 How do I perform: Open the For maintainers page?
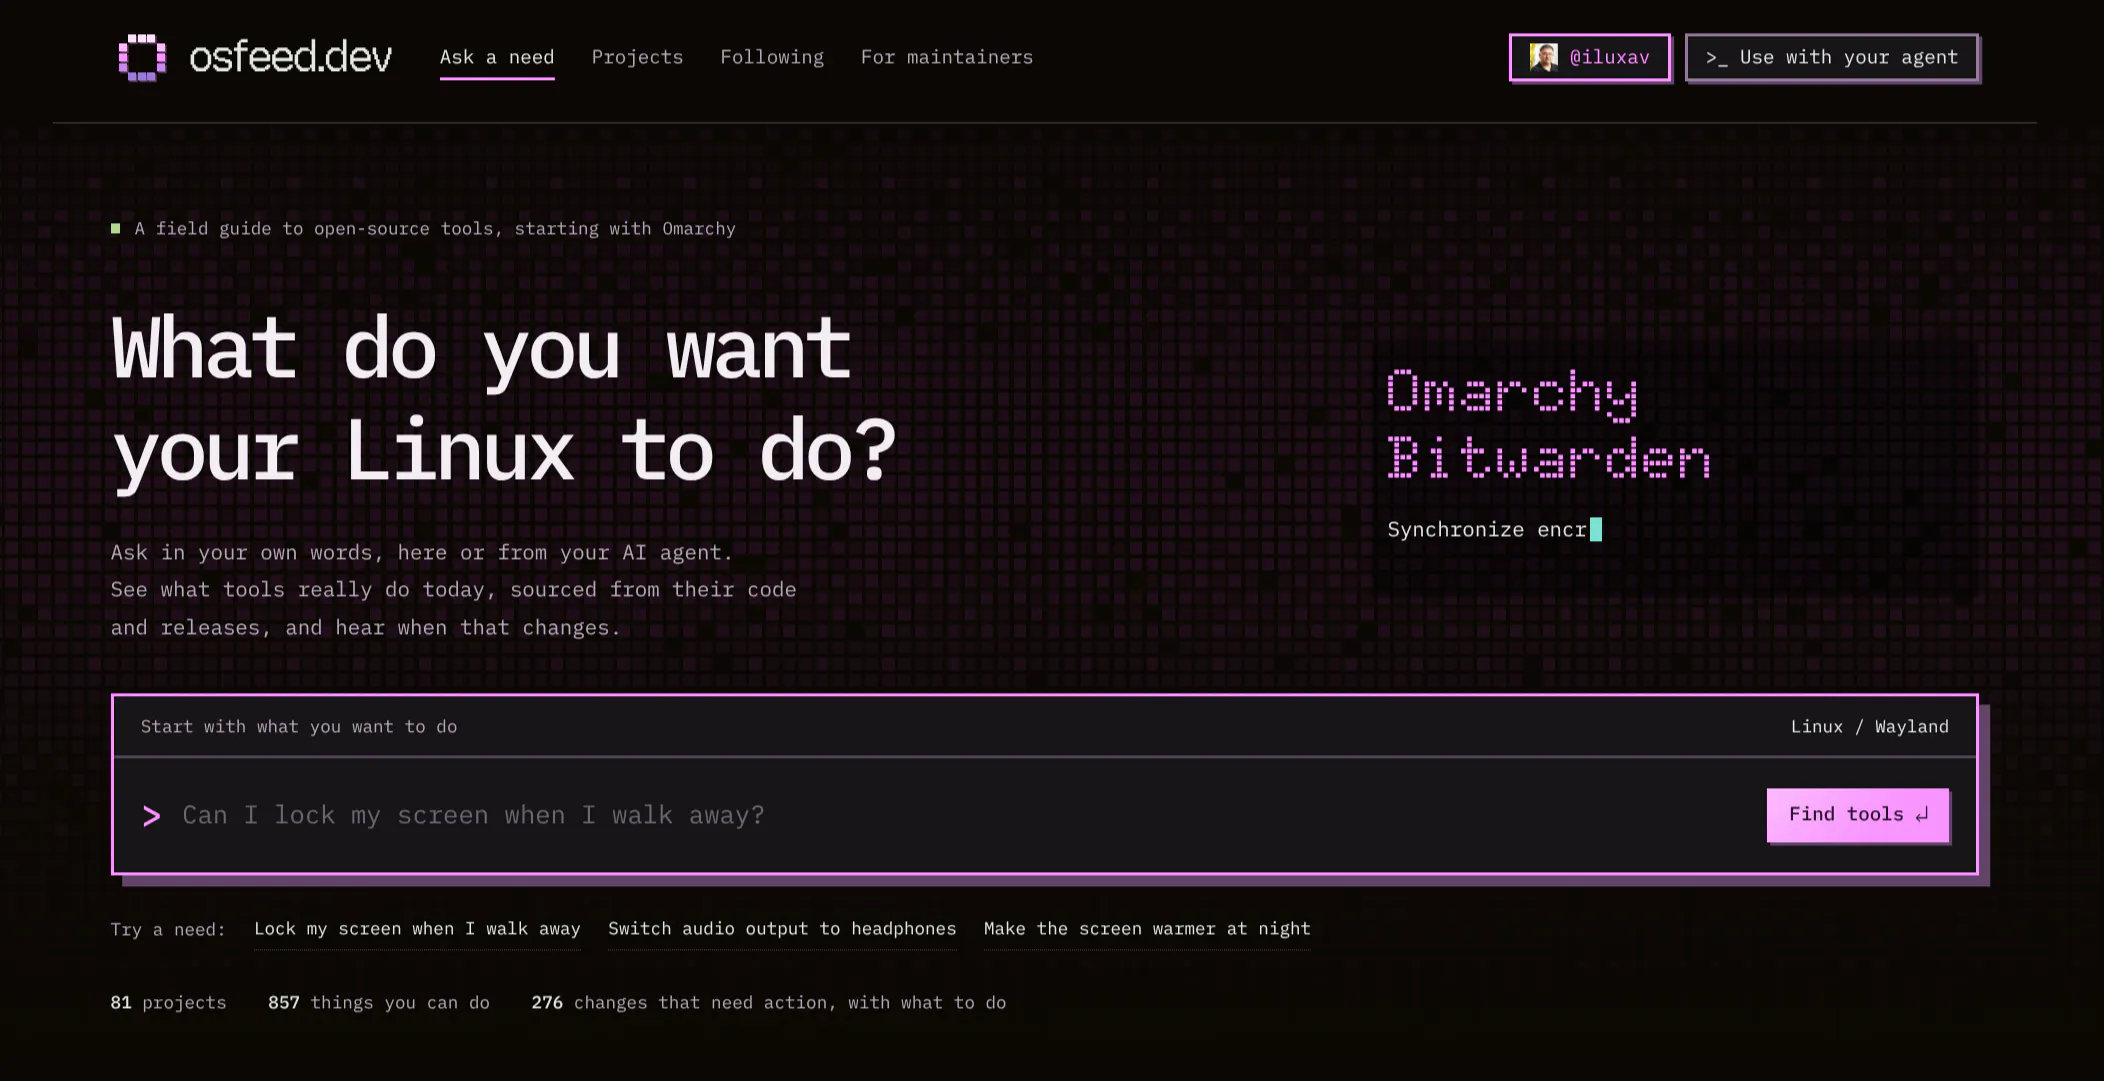click(947, 57)
